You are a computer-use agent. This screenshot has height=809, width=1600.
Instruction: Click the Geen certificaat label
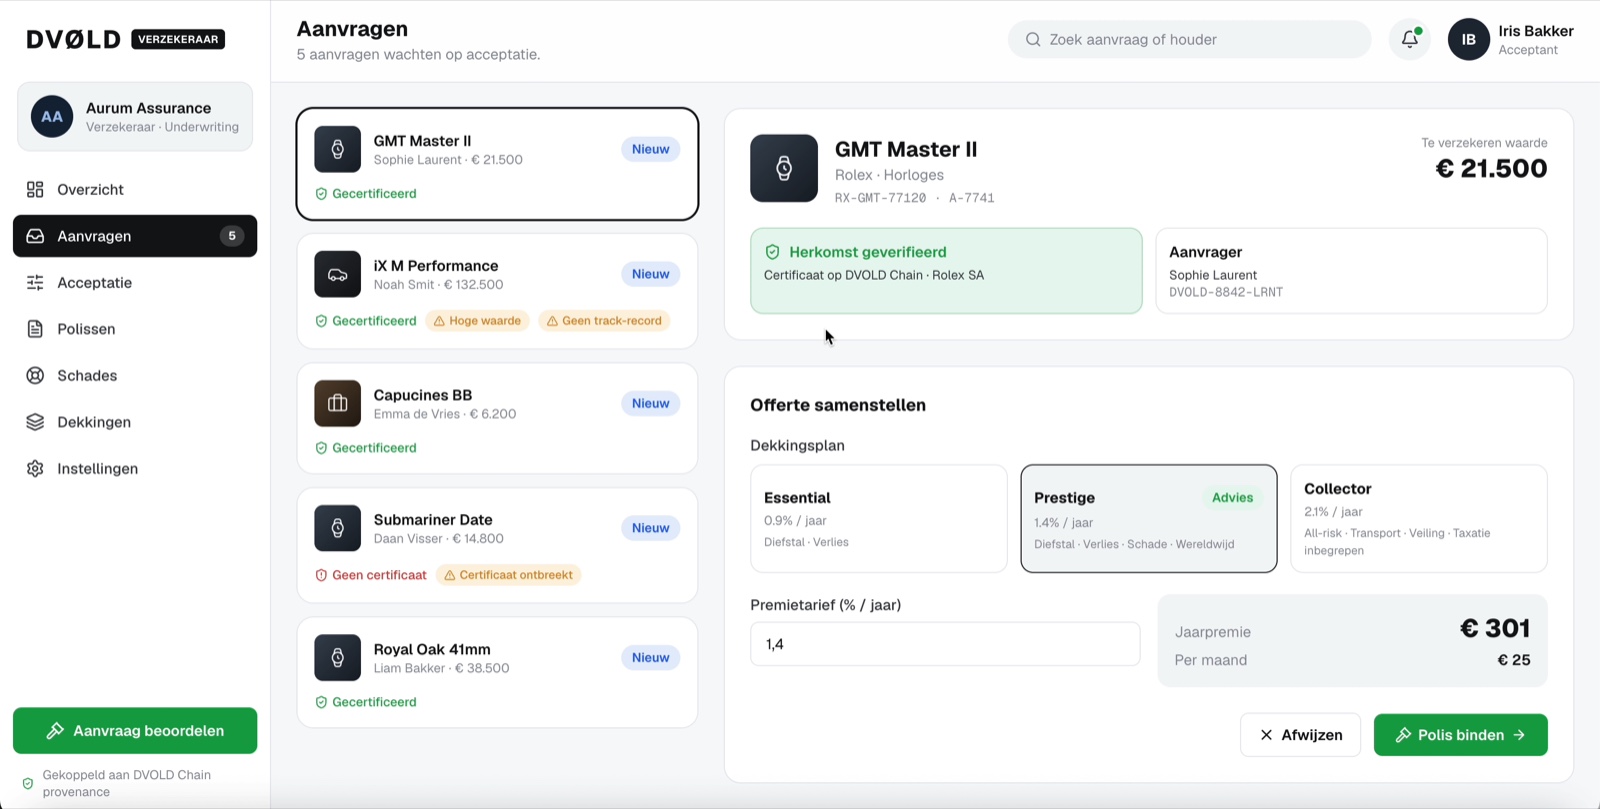click(x=371, y=575)
